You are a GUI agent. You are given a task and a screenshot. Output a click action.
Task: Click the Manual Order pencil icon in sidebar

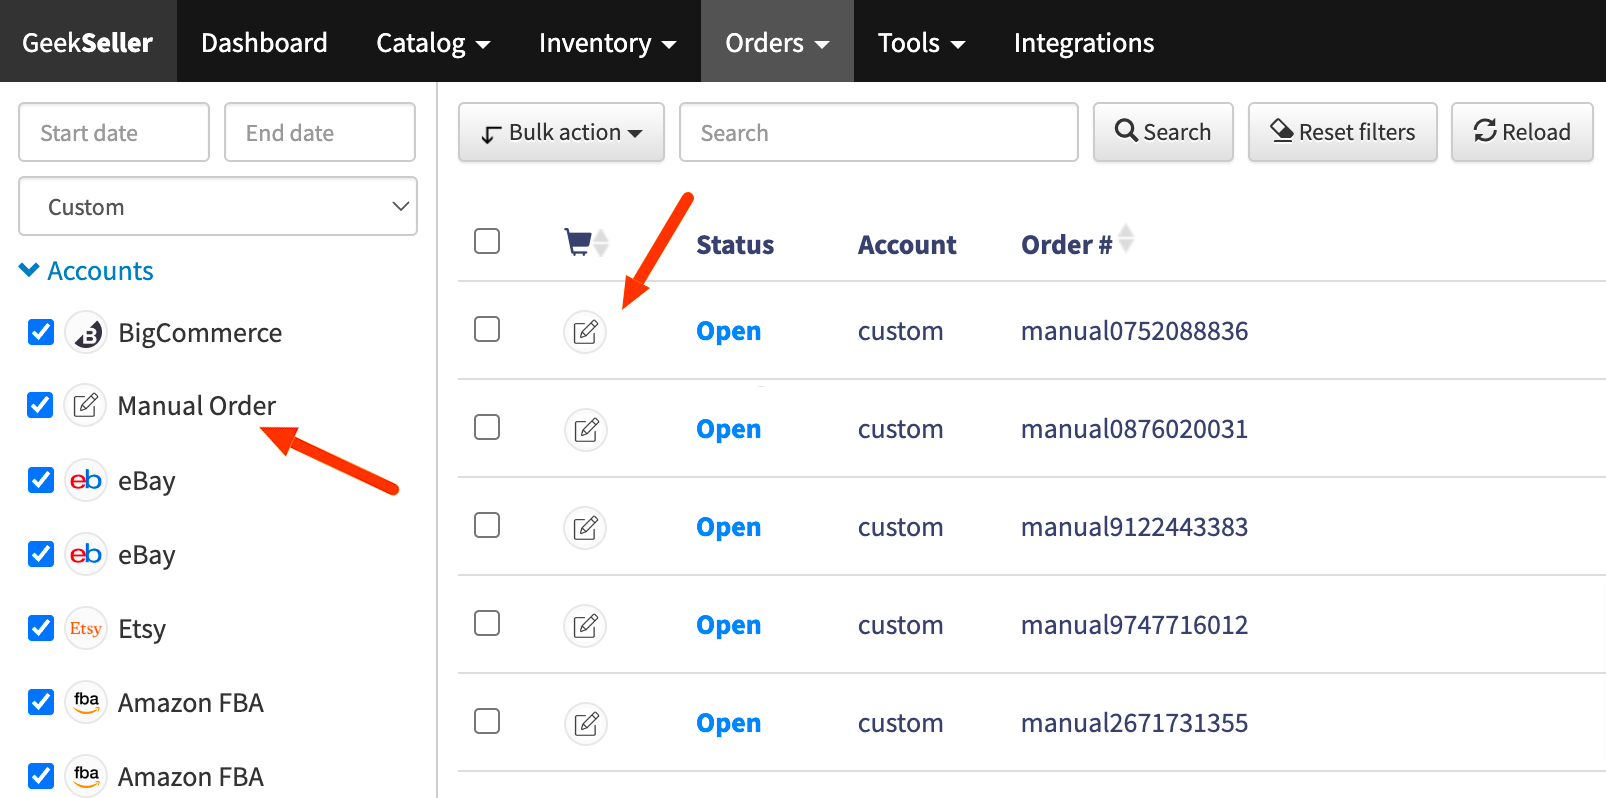coord(86,405)
